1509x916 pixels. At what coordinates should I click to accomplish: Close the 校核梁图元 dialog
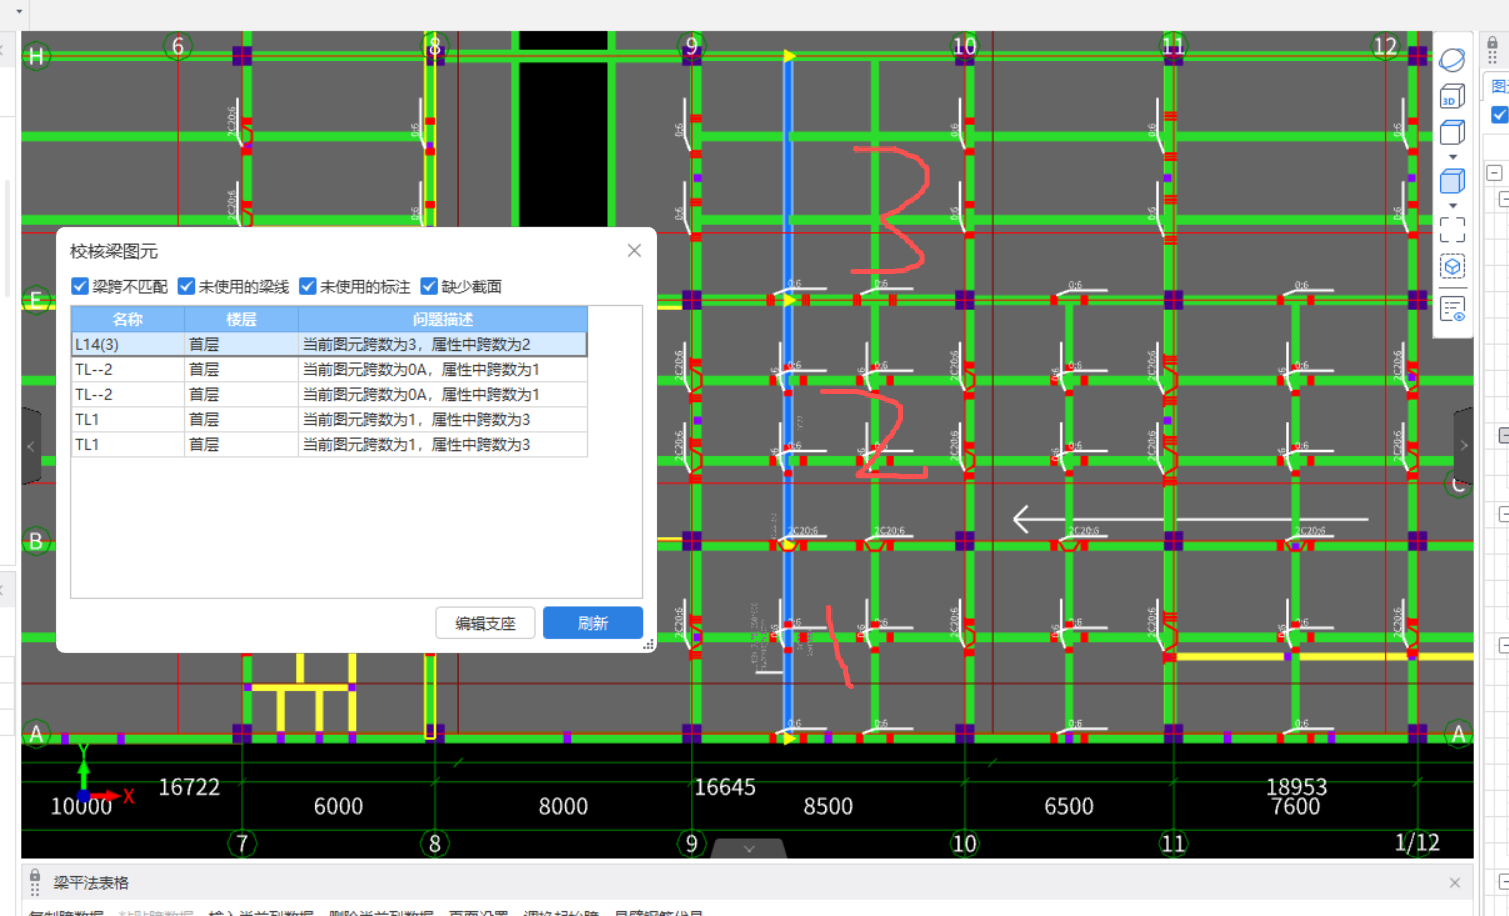click(x=634, y=251)
